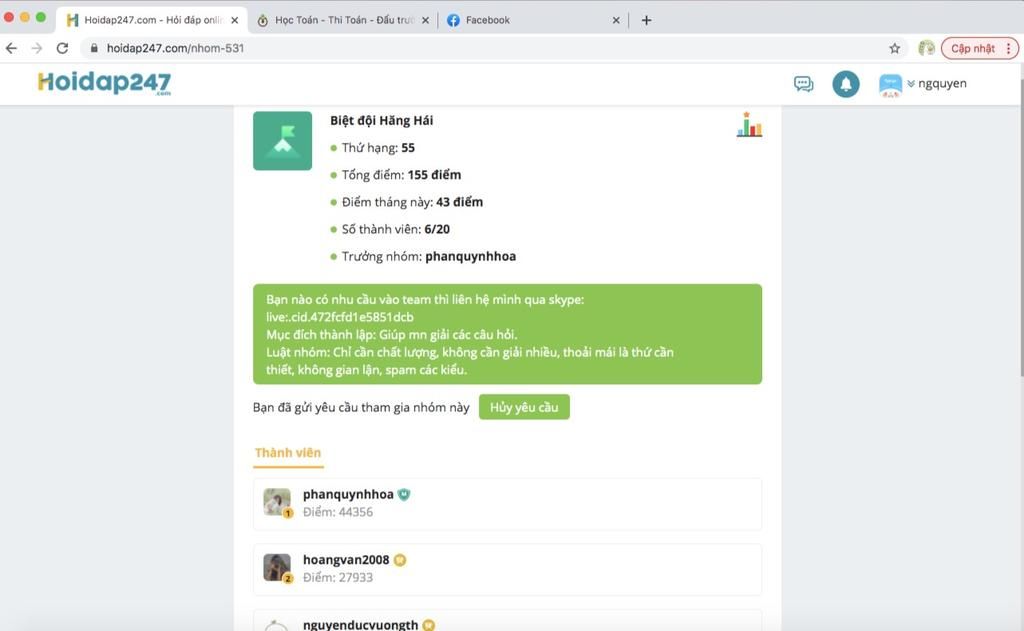Image resolution: width=1024 pixels, height=631 pixels.
Task: Expand the ngquyen account dropdown
Action: (x=910, y=84)
